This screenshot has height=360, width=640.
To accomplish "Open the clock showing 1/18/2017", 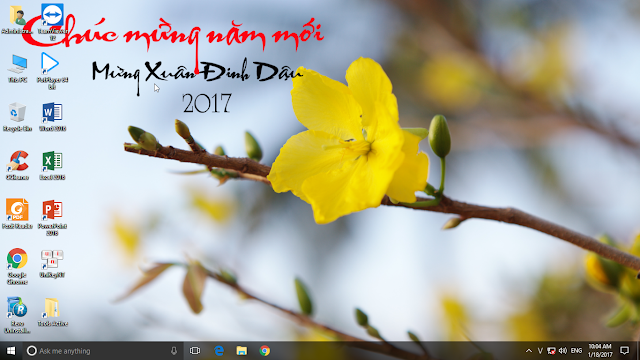I will [x=600, y=351].
